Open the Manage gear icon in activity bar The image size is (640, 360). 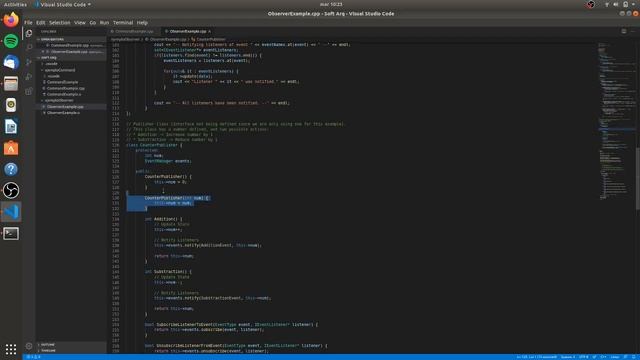click(29, 346)
